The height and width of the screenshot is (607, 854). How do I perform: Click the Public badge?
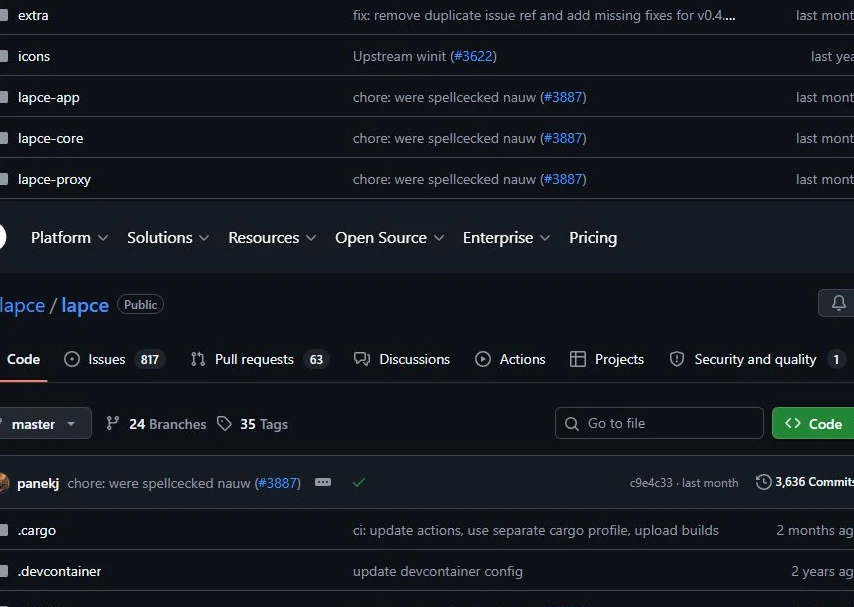pyautogui.click(x=141, y=305)
